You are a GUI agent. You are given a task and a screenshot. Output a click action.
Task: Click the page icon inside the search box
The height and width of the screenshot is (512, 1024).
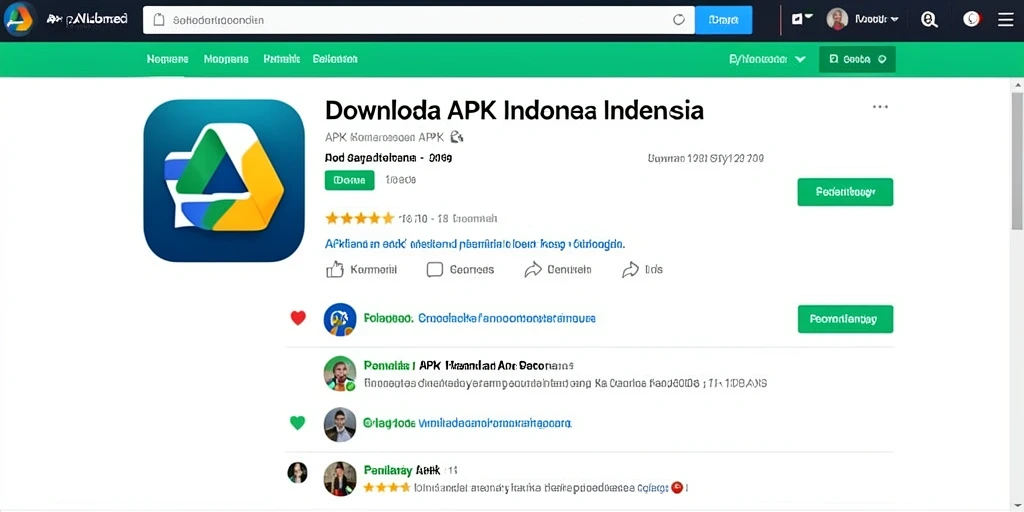click(x=159, y=20)
